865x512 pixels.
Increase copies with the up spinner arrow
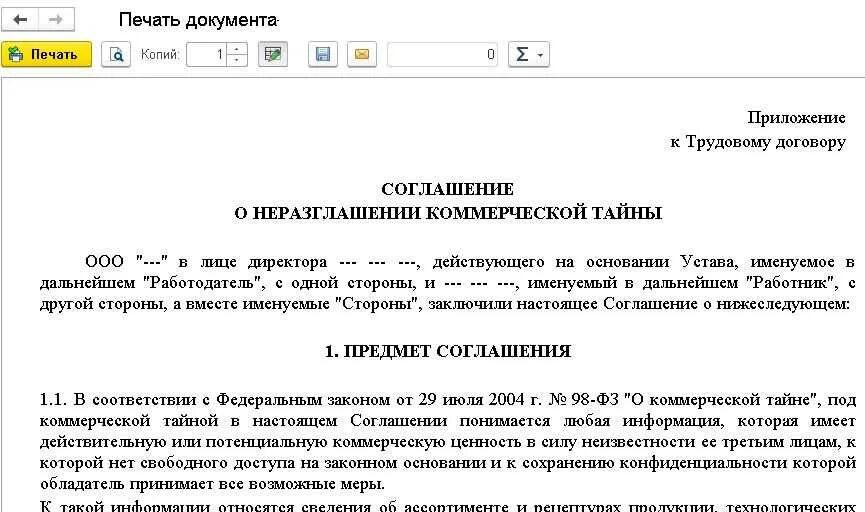click(237, 49)
